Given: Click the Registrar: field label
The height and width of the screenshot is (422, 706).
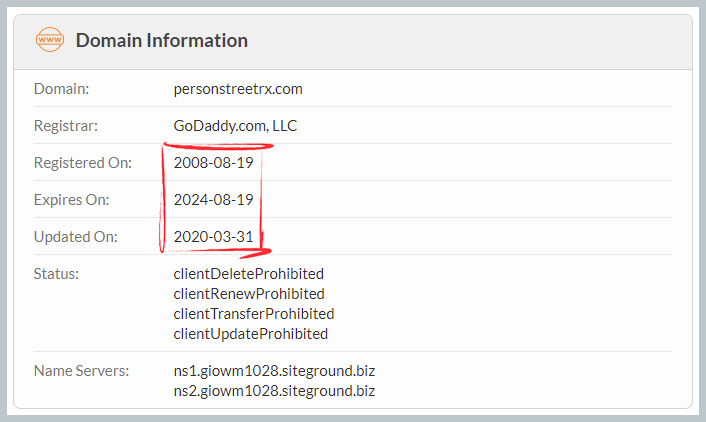Looking at the screenshot, I should pyautogui.click(x=66, y=126).
